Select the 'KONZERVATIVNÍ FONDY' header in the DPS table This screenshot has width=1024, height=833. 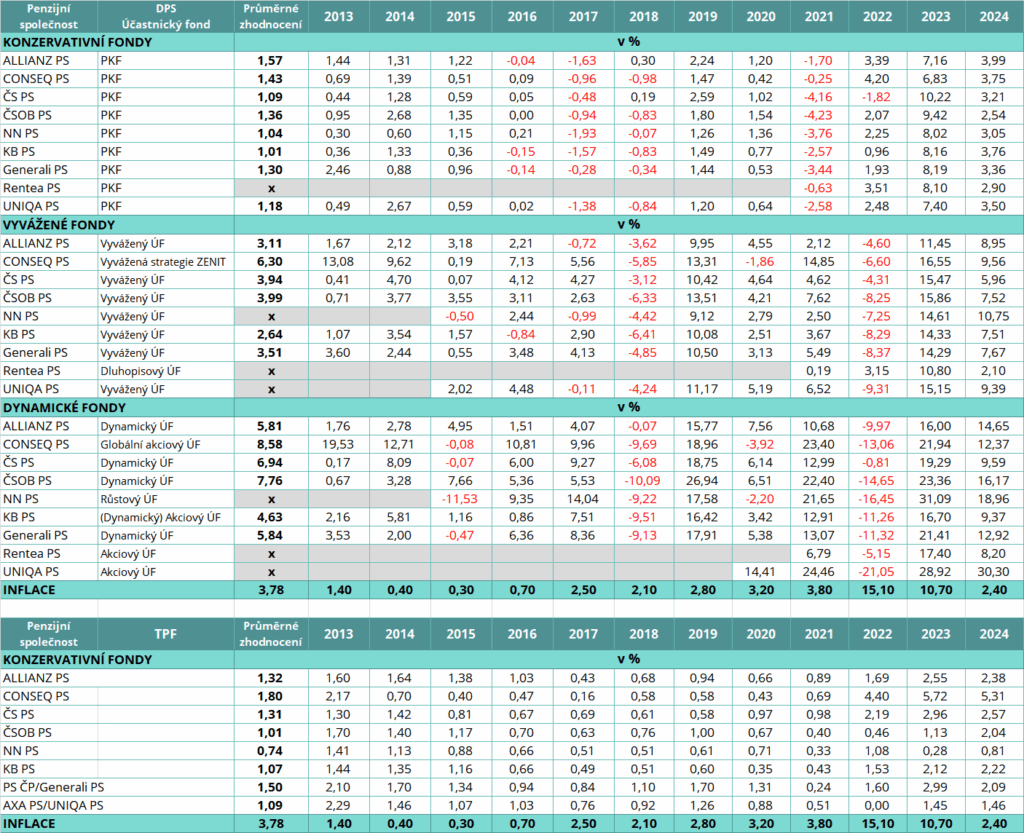77,42
